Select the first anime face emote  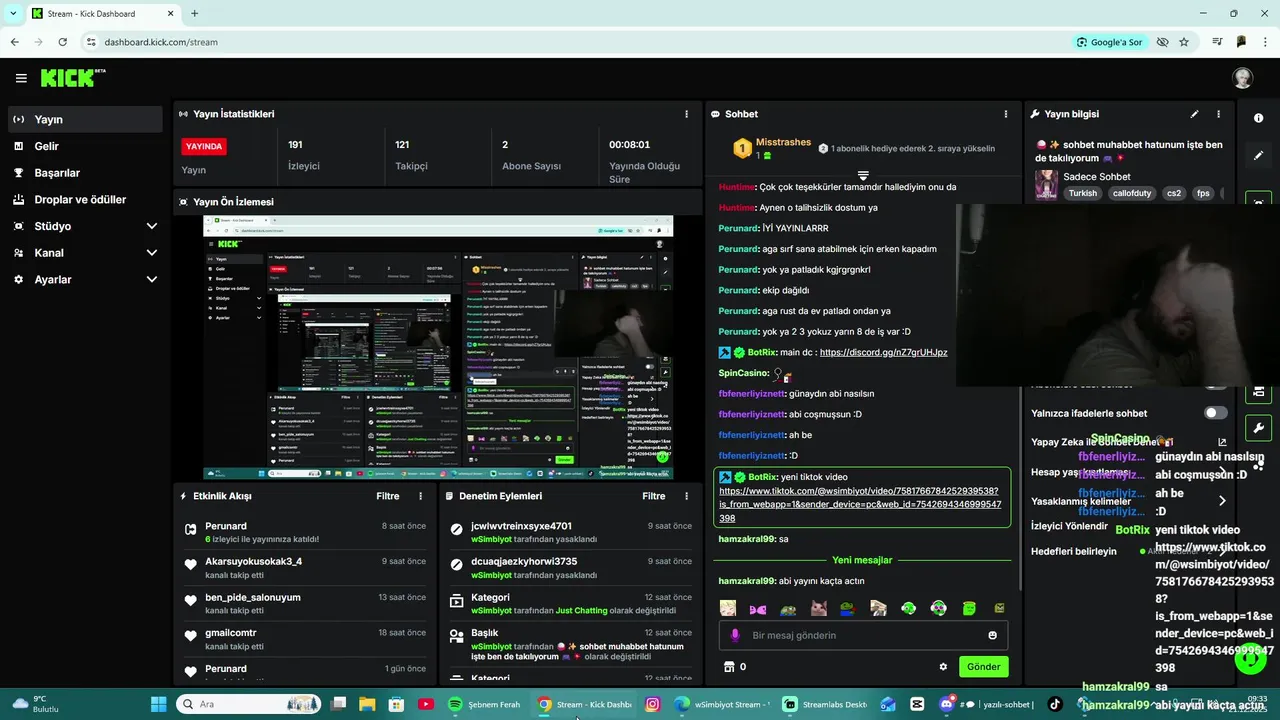(x=728, y=608)
